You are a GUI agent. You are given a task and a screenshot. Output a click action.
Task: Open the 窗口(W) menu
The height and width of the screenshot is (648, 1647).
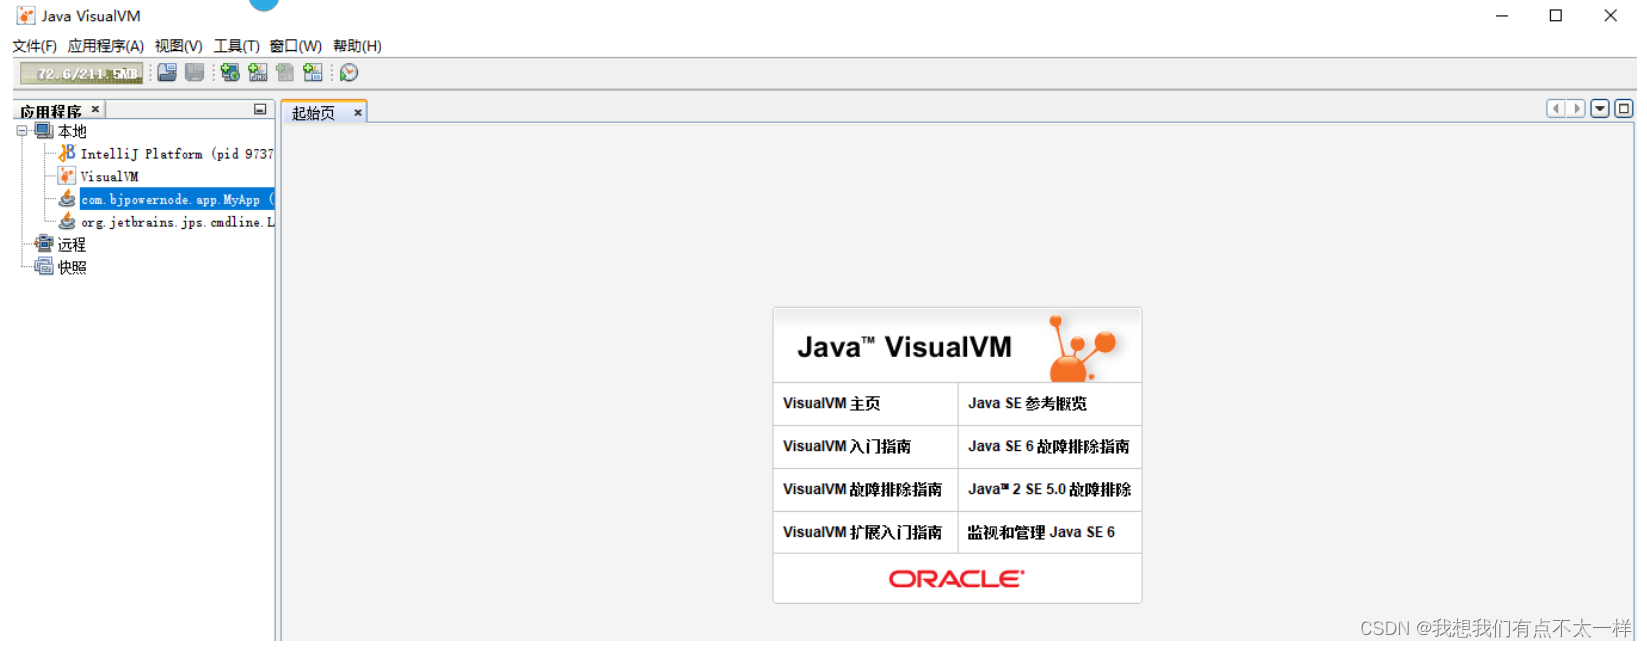coord(295,46)
